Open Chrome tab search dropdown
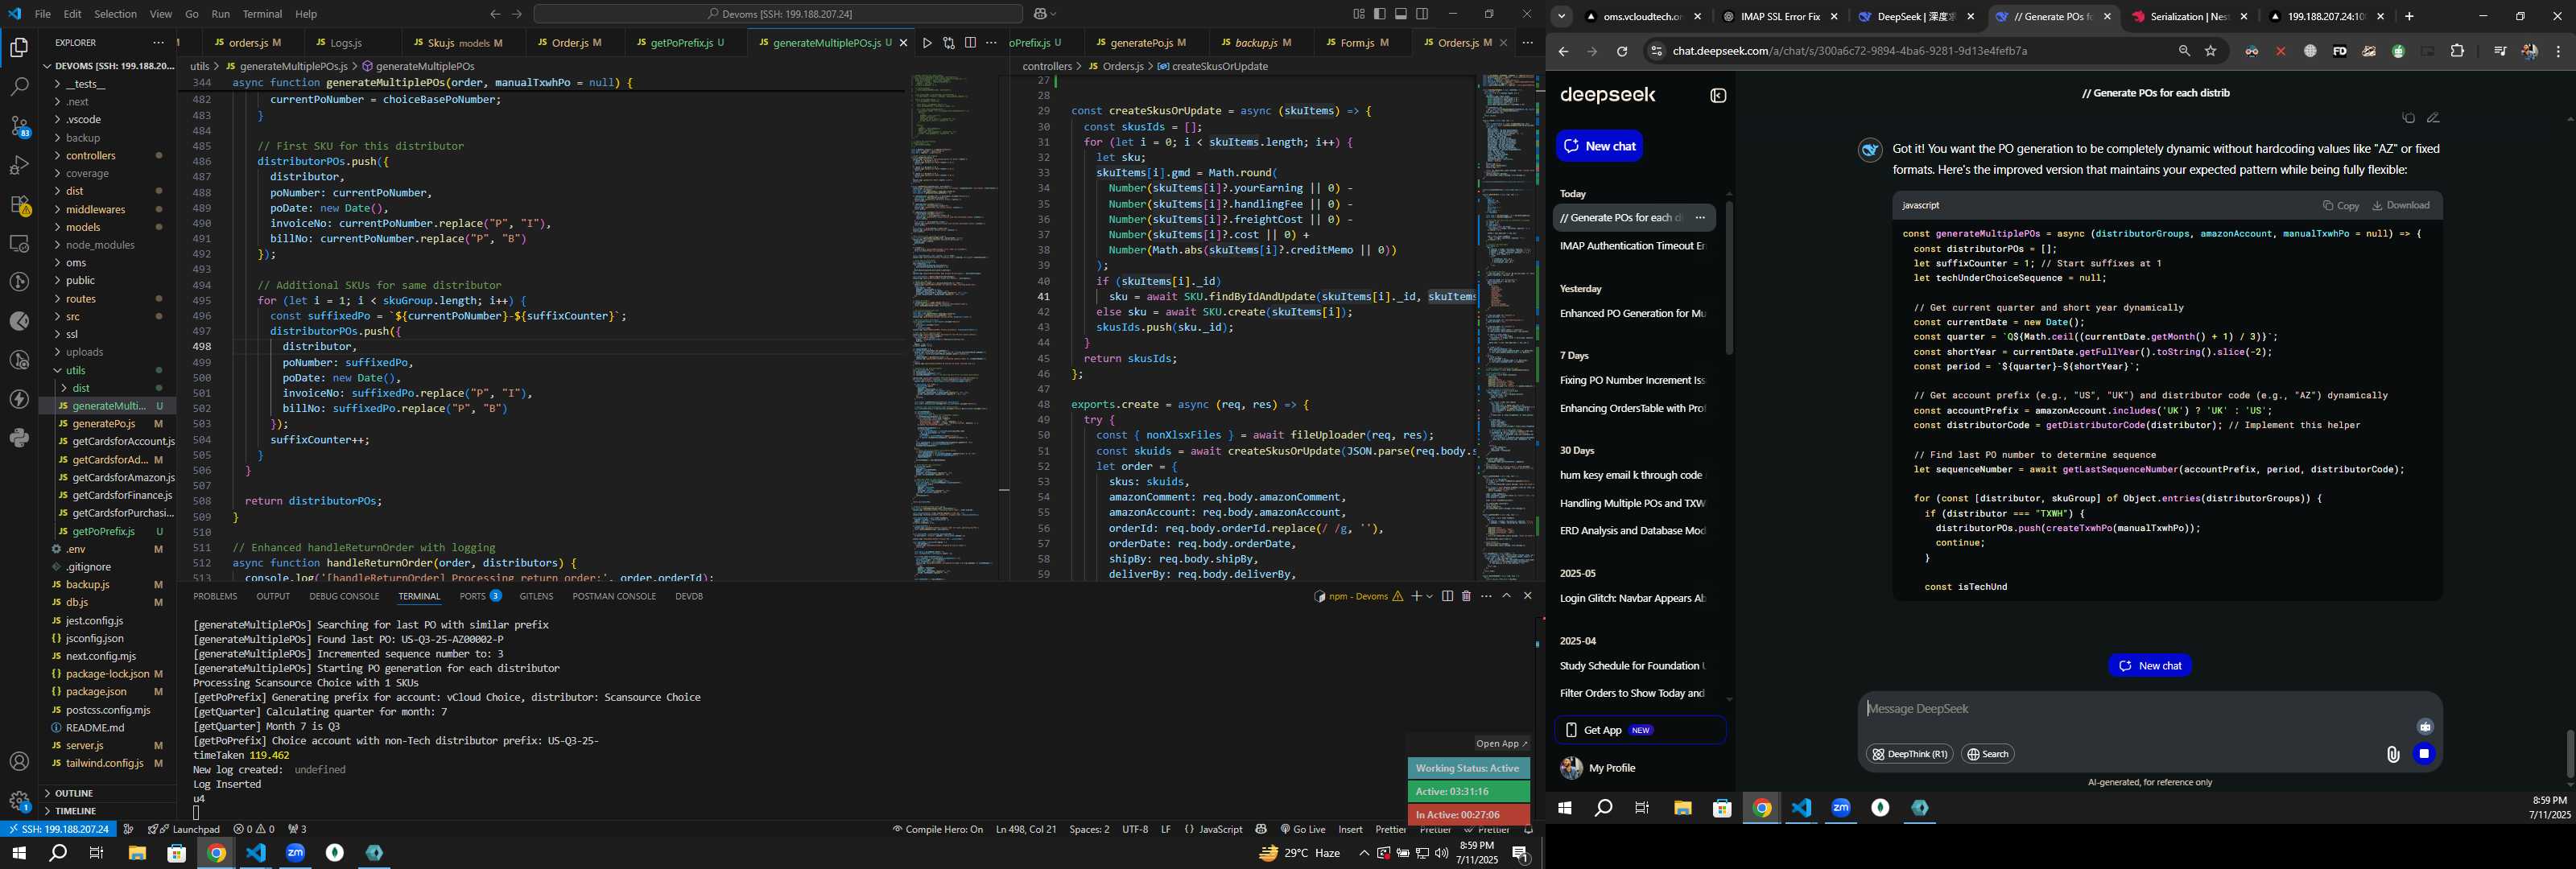Viewport: 2576px width, 869px height. coord(1561,16)
